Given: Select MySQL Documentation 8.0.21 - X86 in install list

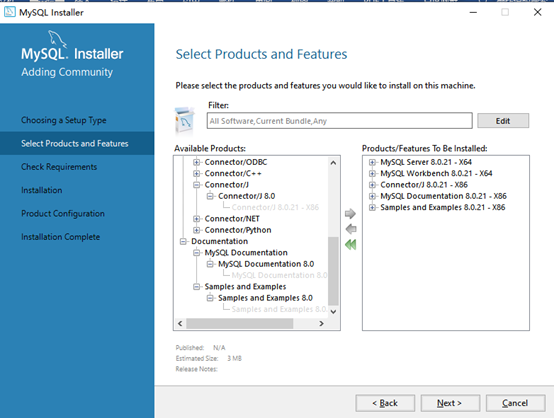Looking at the screenshot, I should tap(443, 196).
